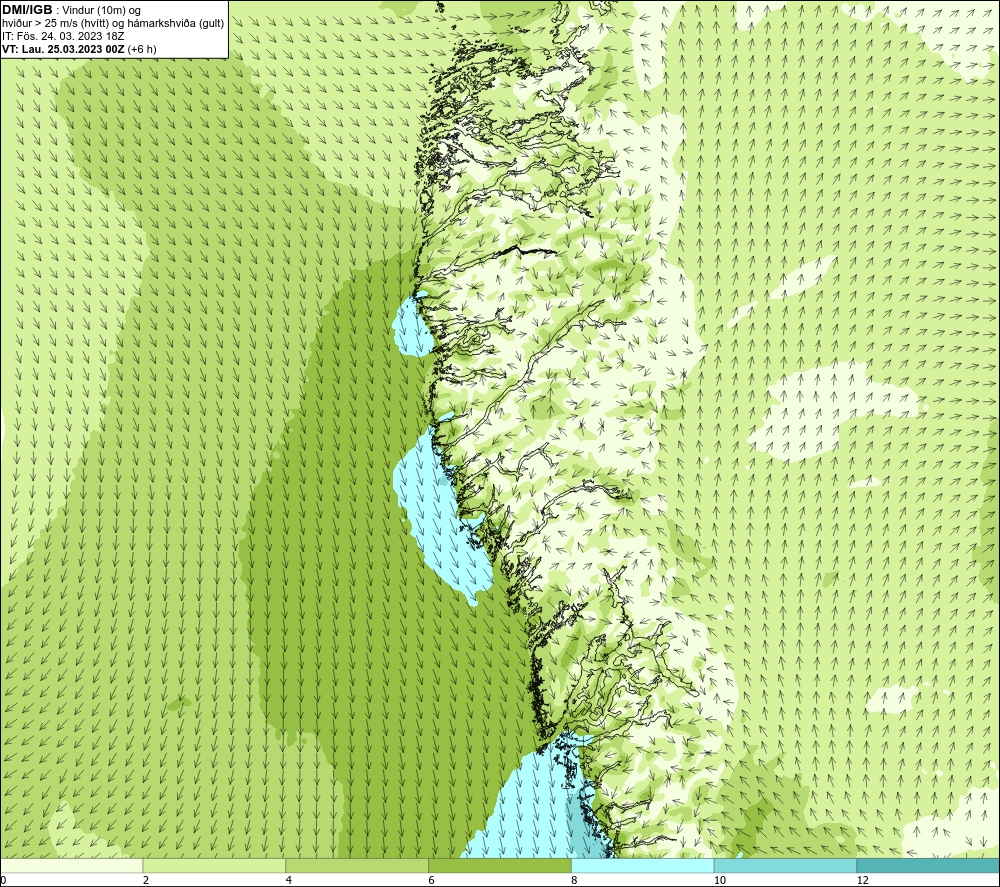Click the 'IT: Fös. 24. 03. 2023 18Z' line
This screenshot has height=887, width=1000.
pos(63,36)
